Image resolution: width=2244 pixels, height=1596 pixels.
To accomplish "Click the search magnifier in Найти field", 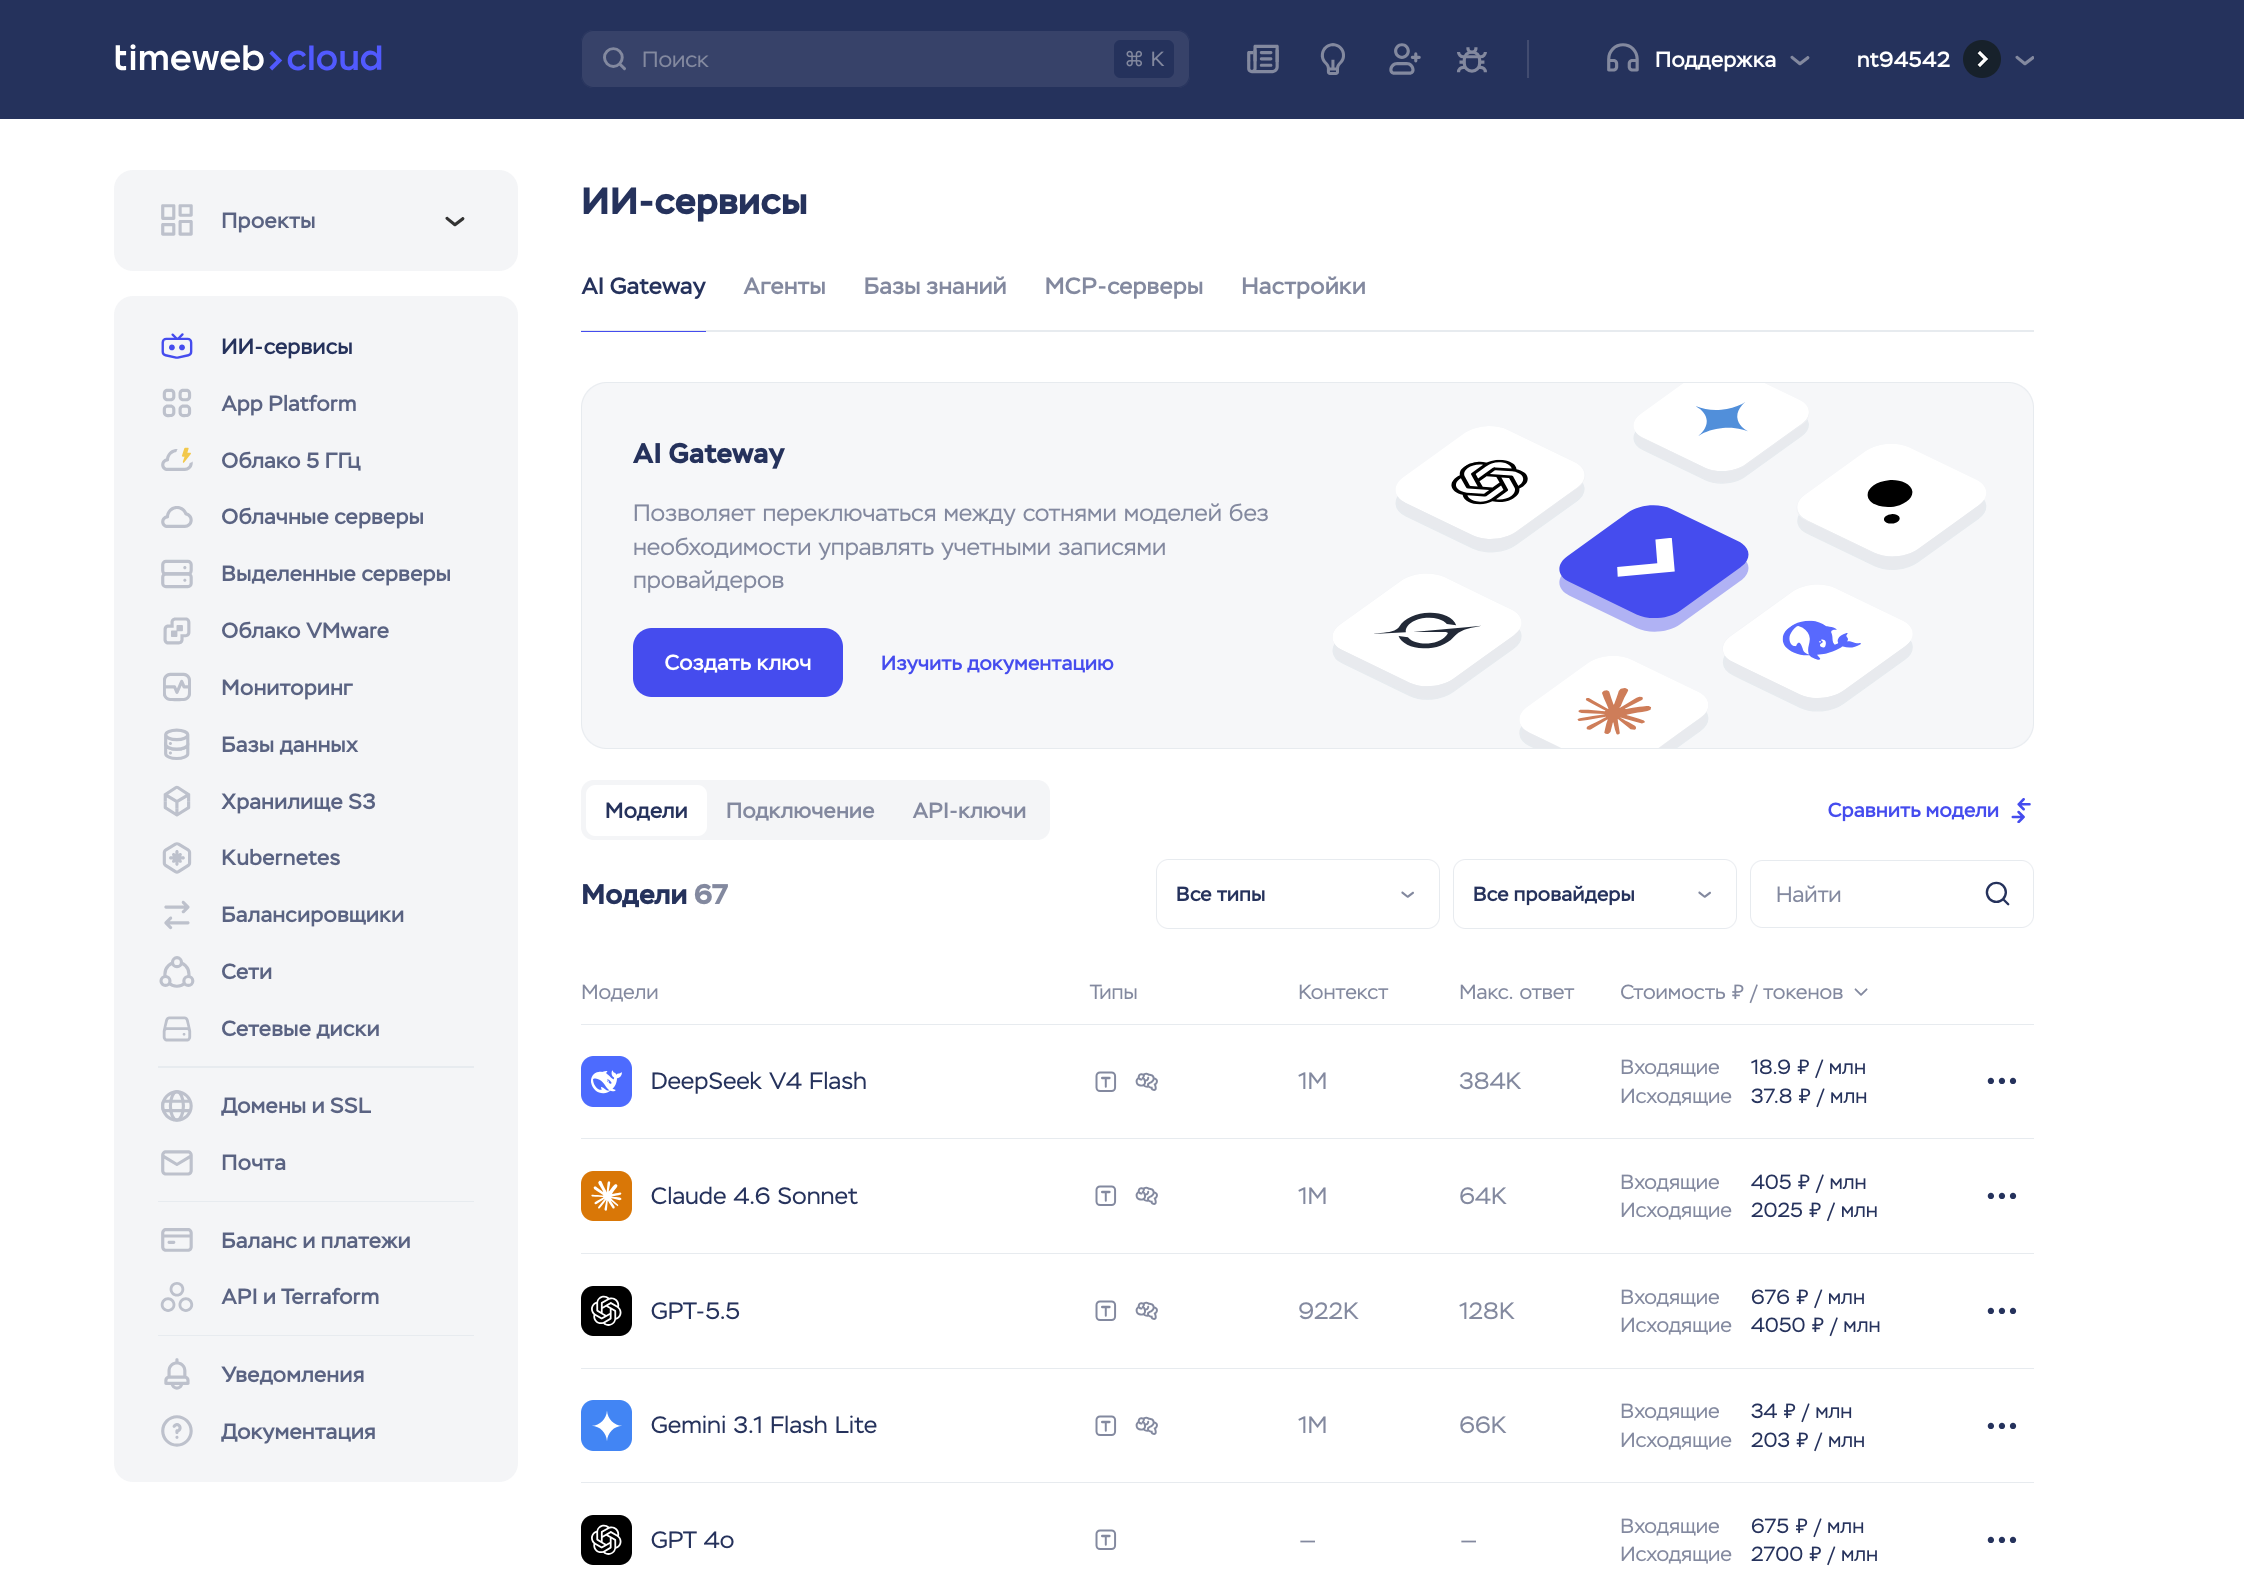I will tap(1997, 894).
